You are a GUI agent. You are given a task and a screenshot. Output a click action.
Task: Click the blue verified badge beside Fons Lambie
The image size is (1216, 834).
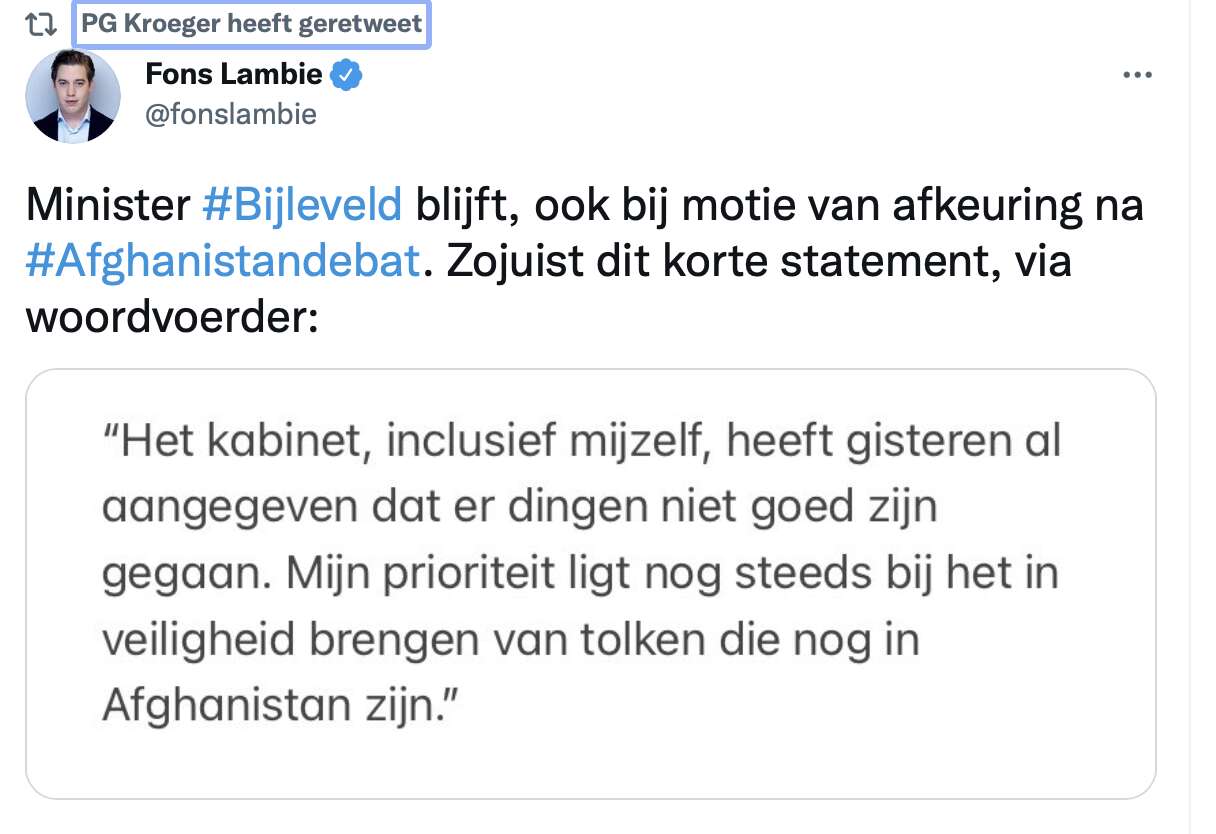[x=346, y=75]
